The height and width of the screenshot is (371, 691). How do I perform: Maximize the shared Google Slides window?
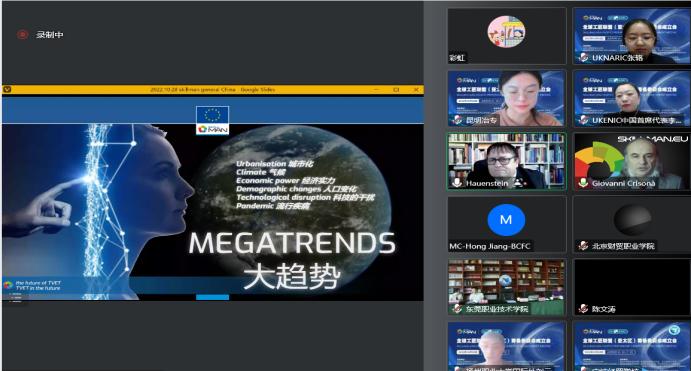396,89
